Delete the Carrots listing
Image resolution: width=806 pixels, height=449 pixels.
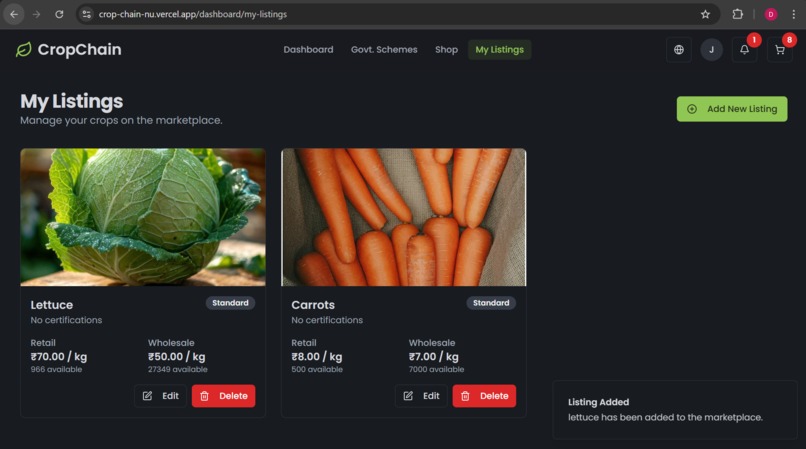coord(484,396)
